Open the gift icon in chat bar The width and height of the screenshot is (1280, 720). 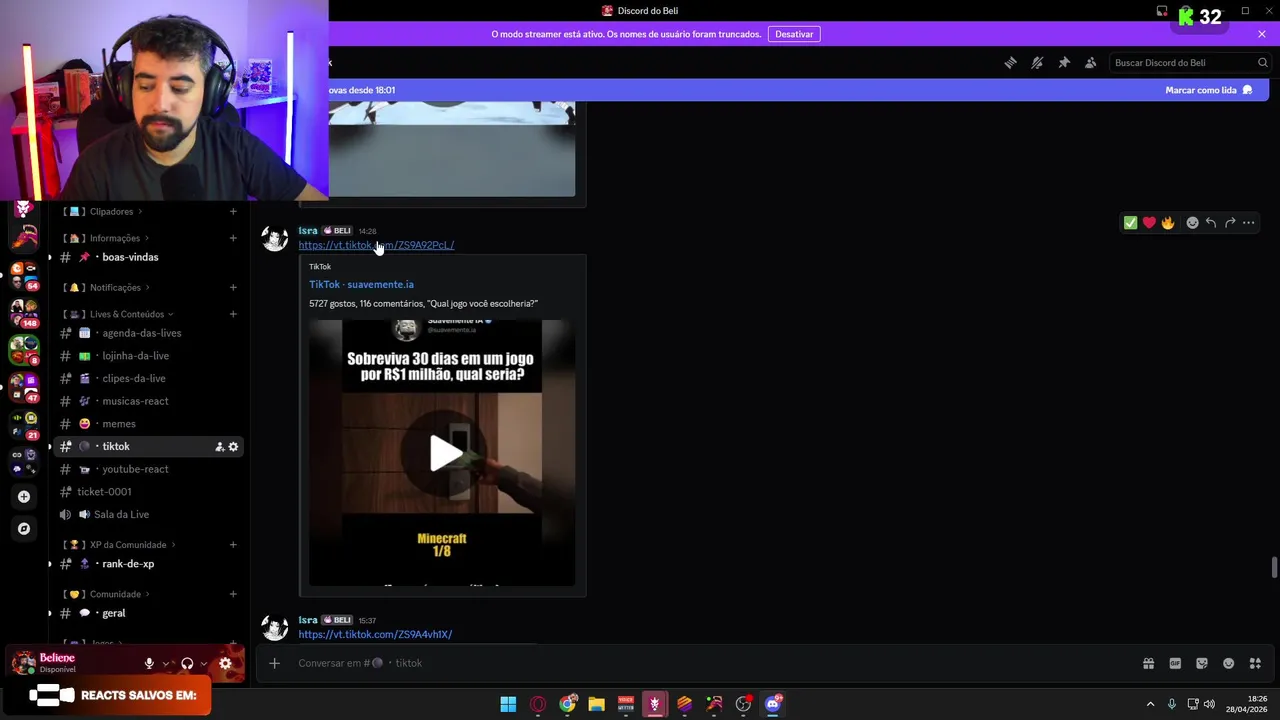click(1148, 663)
